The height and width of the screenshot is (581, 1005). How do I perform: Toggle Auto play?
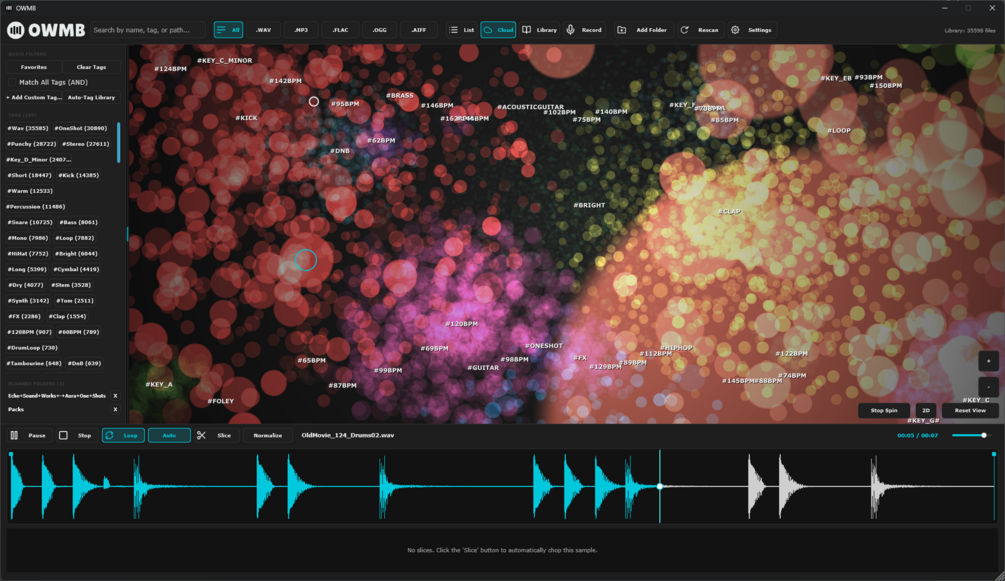tap(169, 435)
